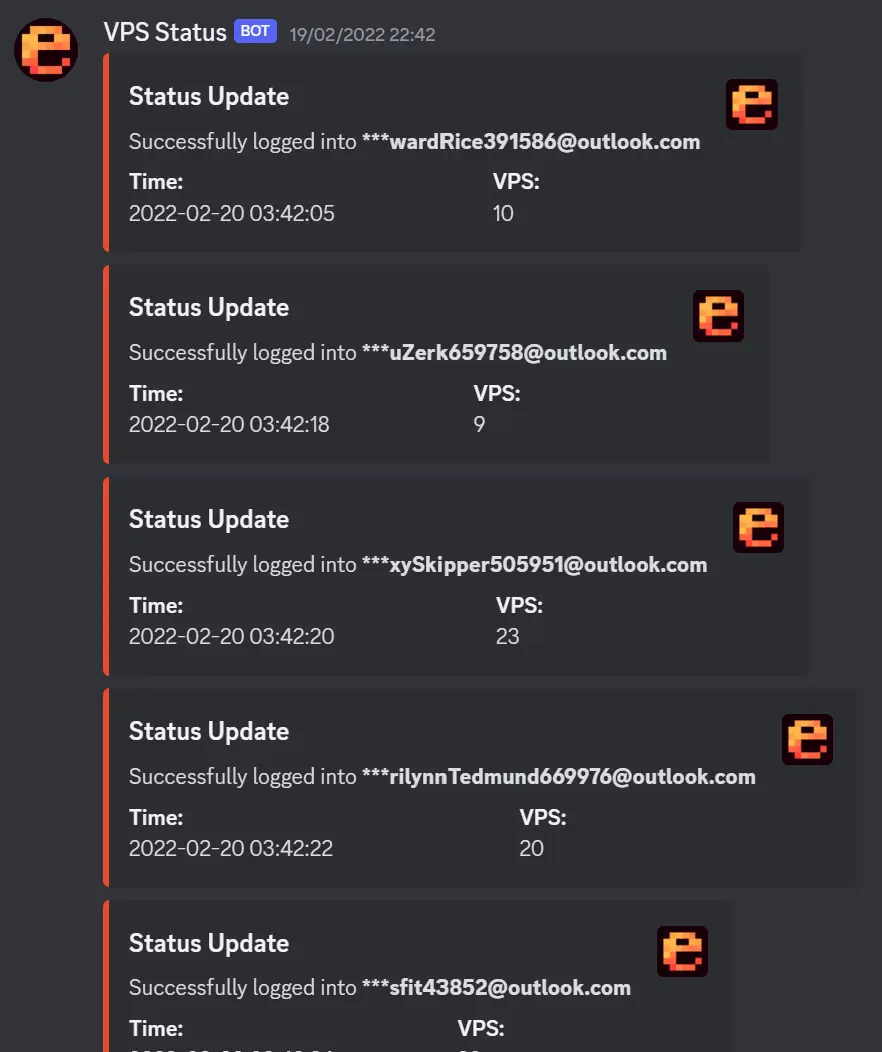The width and height of the screenshot is (882, 1052).
Task: Click the uZerk659758@outlook.com email text
Action: (514, 353)
